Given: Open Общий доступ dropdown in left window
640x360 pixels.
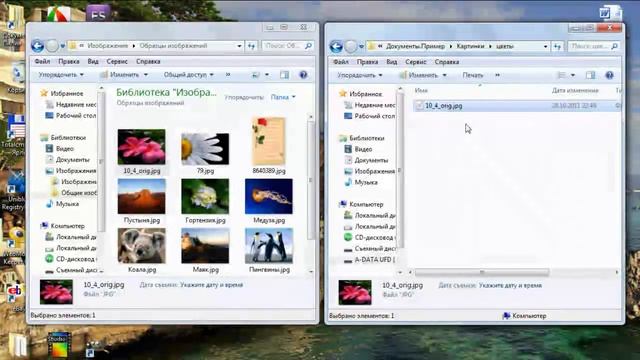Looking at the screenshot, I should pyautogui.click(x=189, y=75).
